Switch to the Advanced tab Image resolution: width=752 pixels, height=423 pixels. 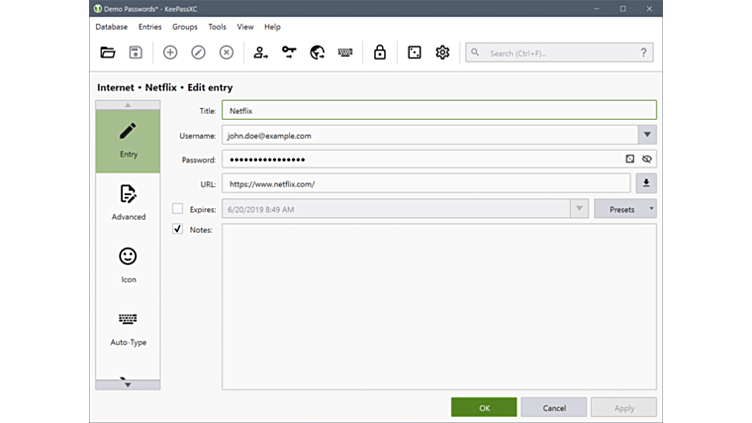tap(128, 202)
